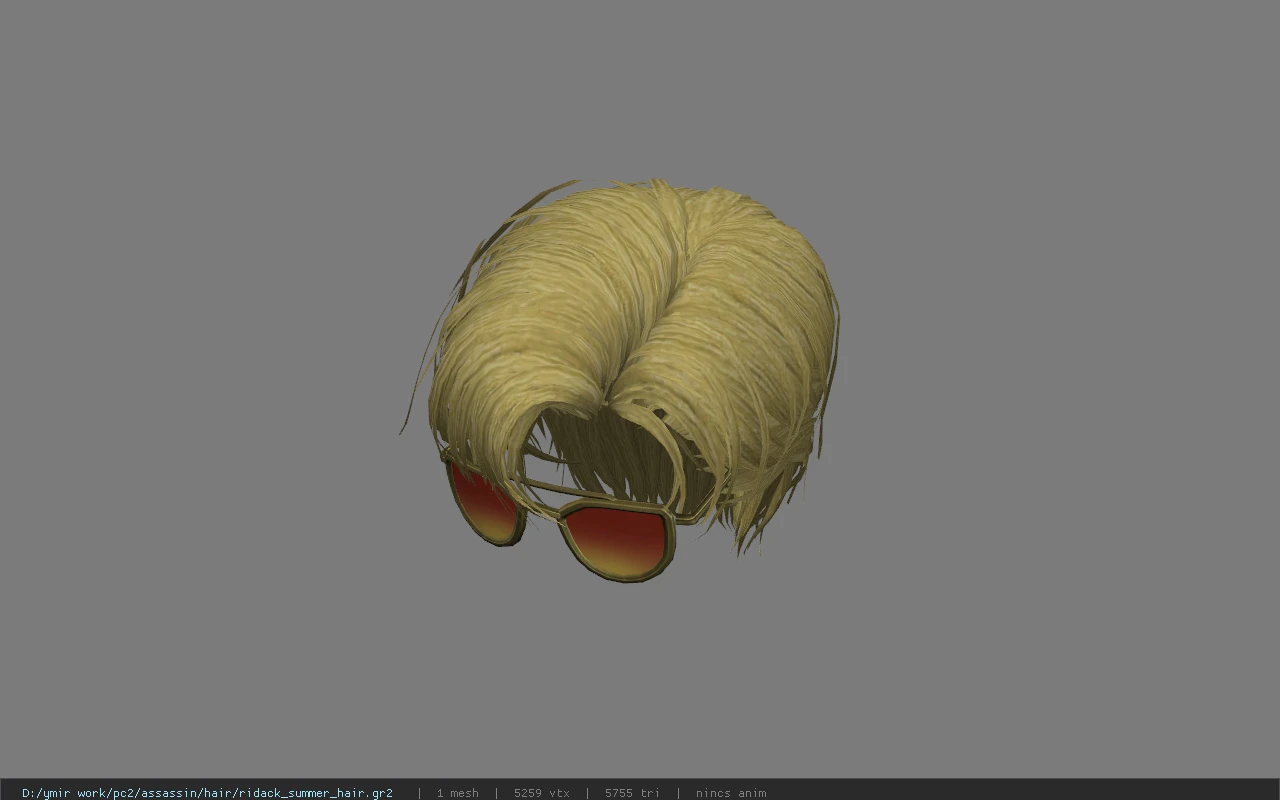The width and height of the screenshot is (1280, 800).
Task: Click the '5755 tri' triangle count
Action: (x=632, y=793)
